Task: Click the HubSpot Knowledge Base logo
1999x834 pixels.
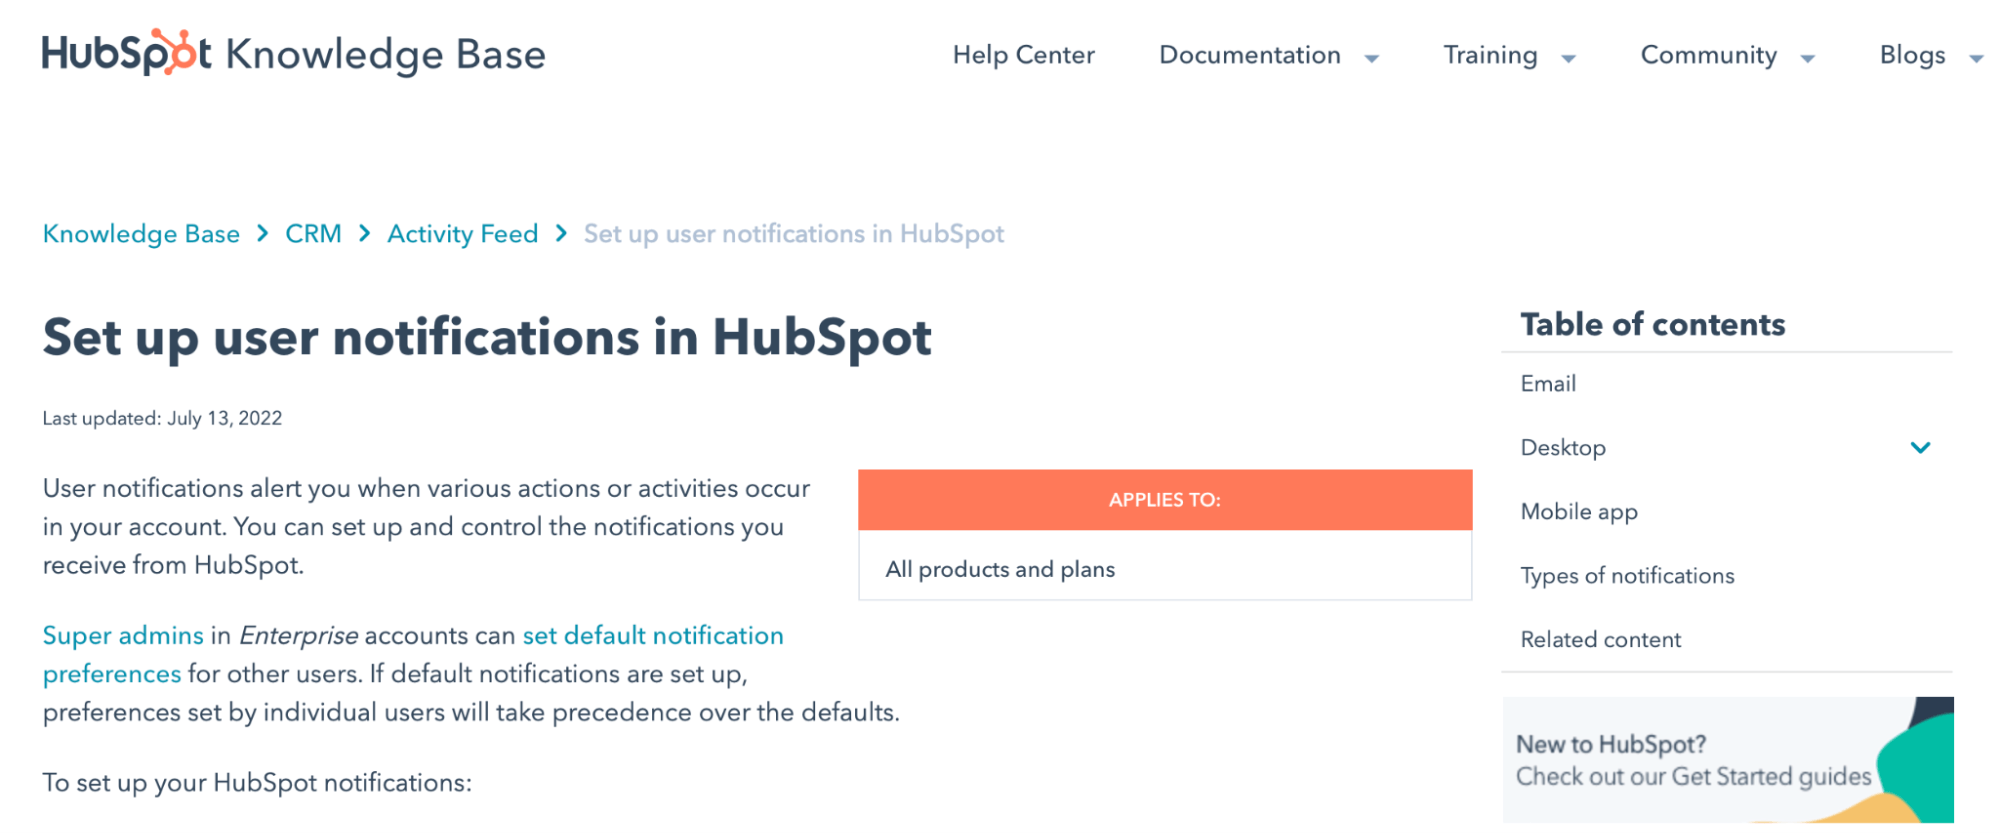Action: [293, 54]
